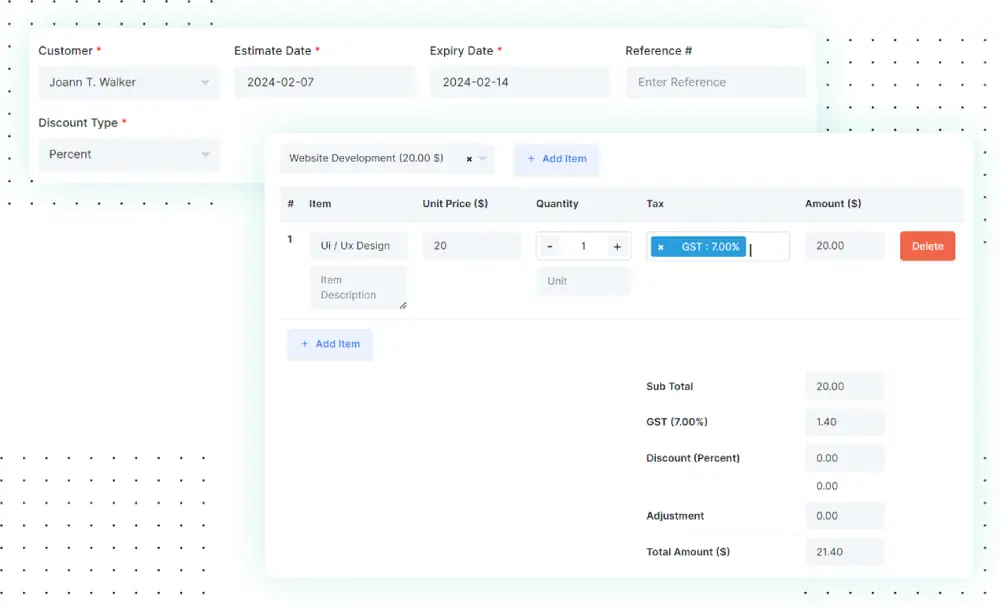The width and height of the screenshot is (1000, 614).
Task: Select the Adjustment amount field
Action: coord(845,516)
